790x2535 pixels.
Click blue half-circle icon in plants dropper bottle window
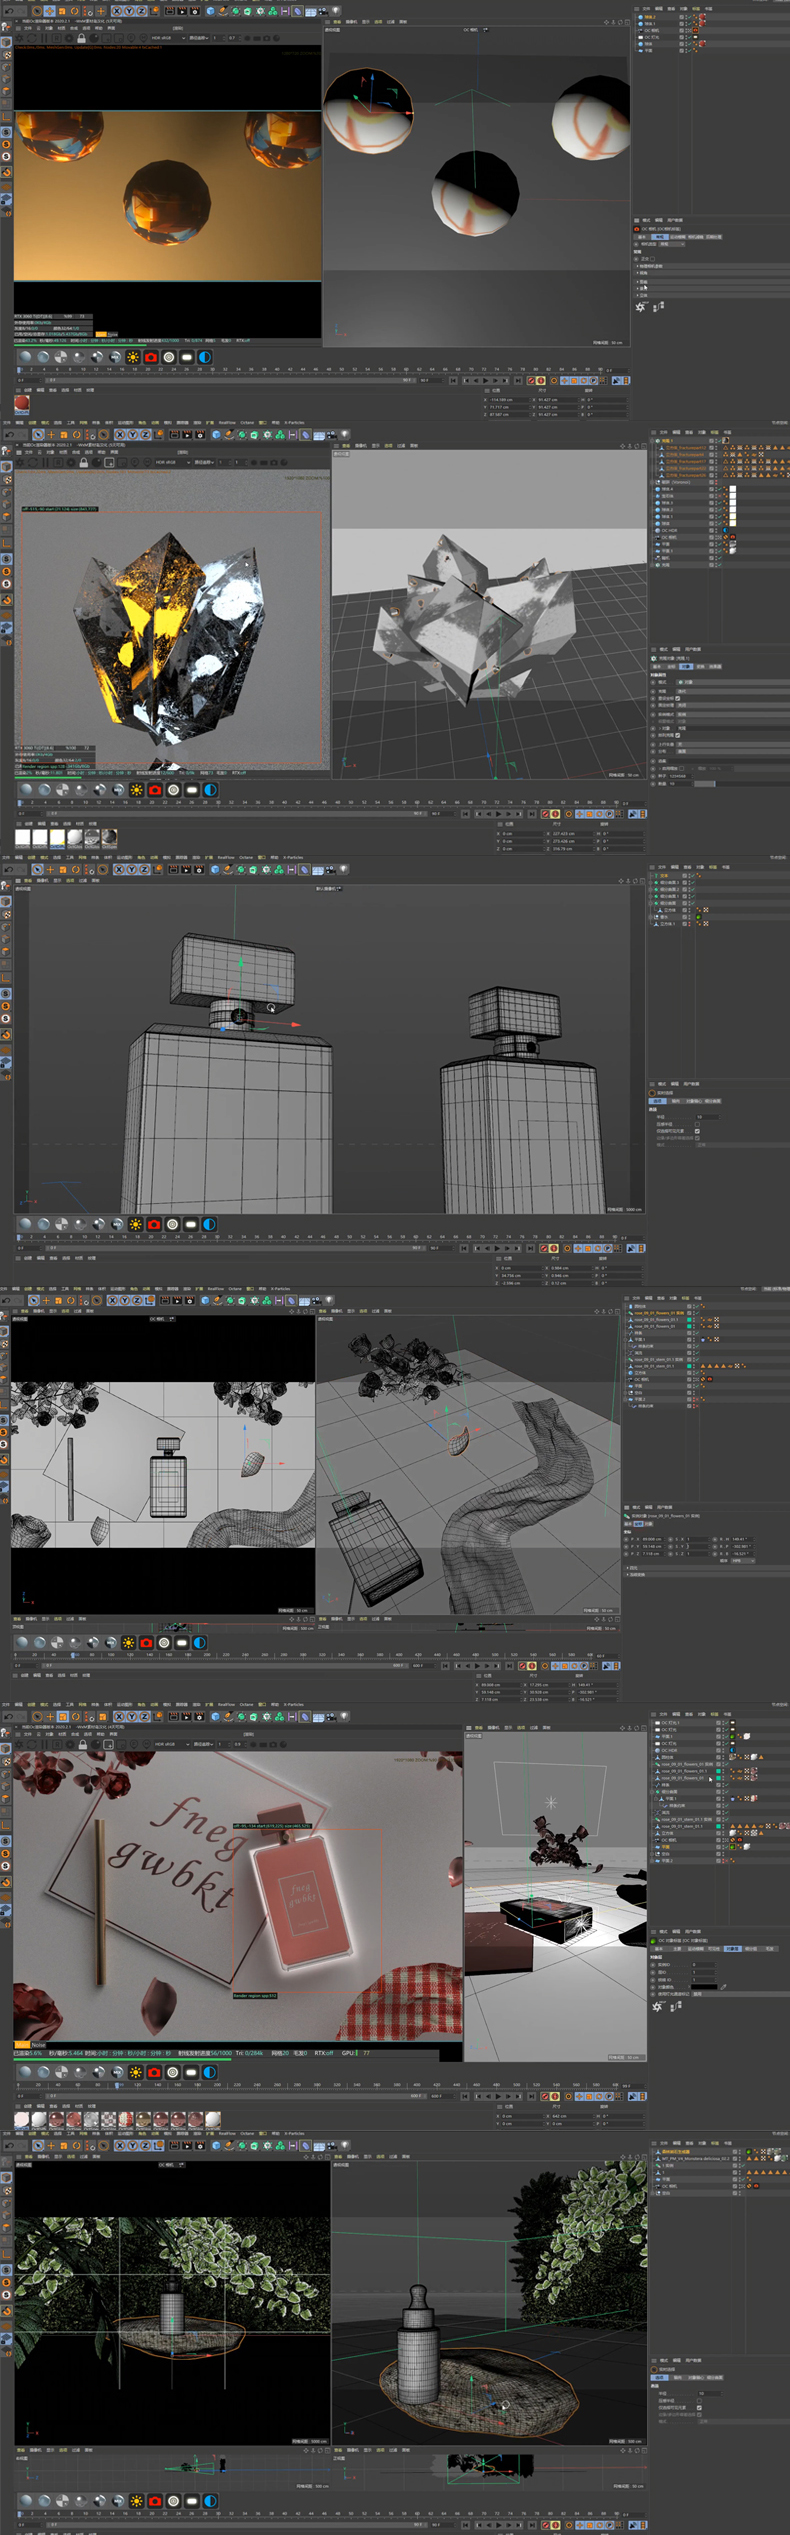point(210,2501)
